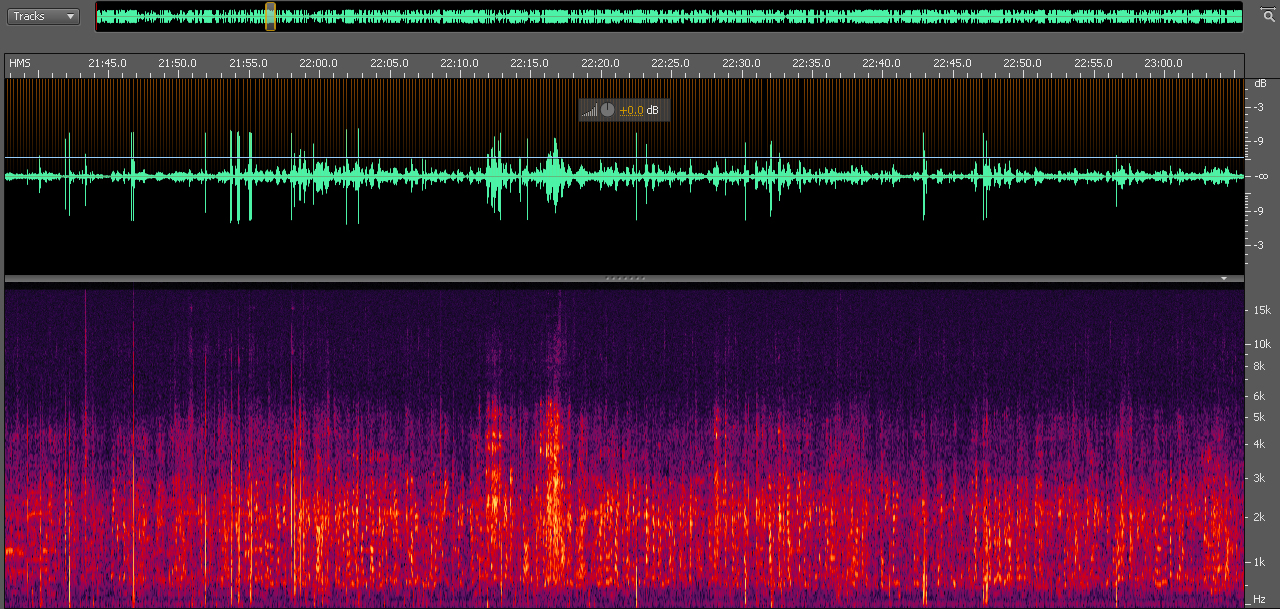Viewport: 1280px width, 609px height.
Task: Click the 22:45.0 mark on timeline ruler
Action: [x=952, y=63]
